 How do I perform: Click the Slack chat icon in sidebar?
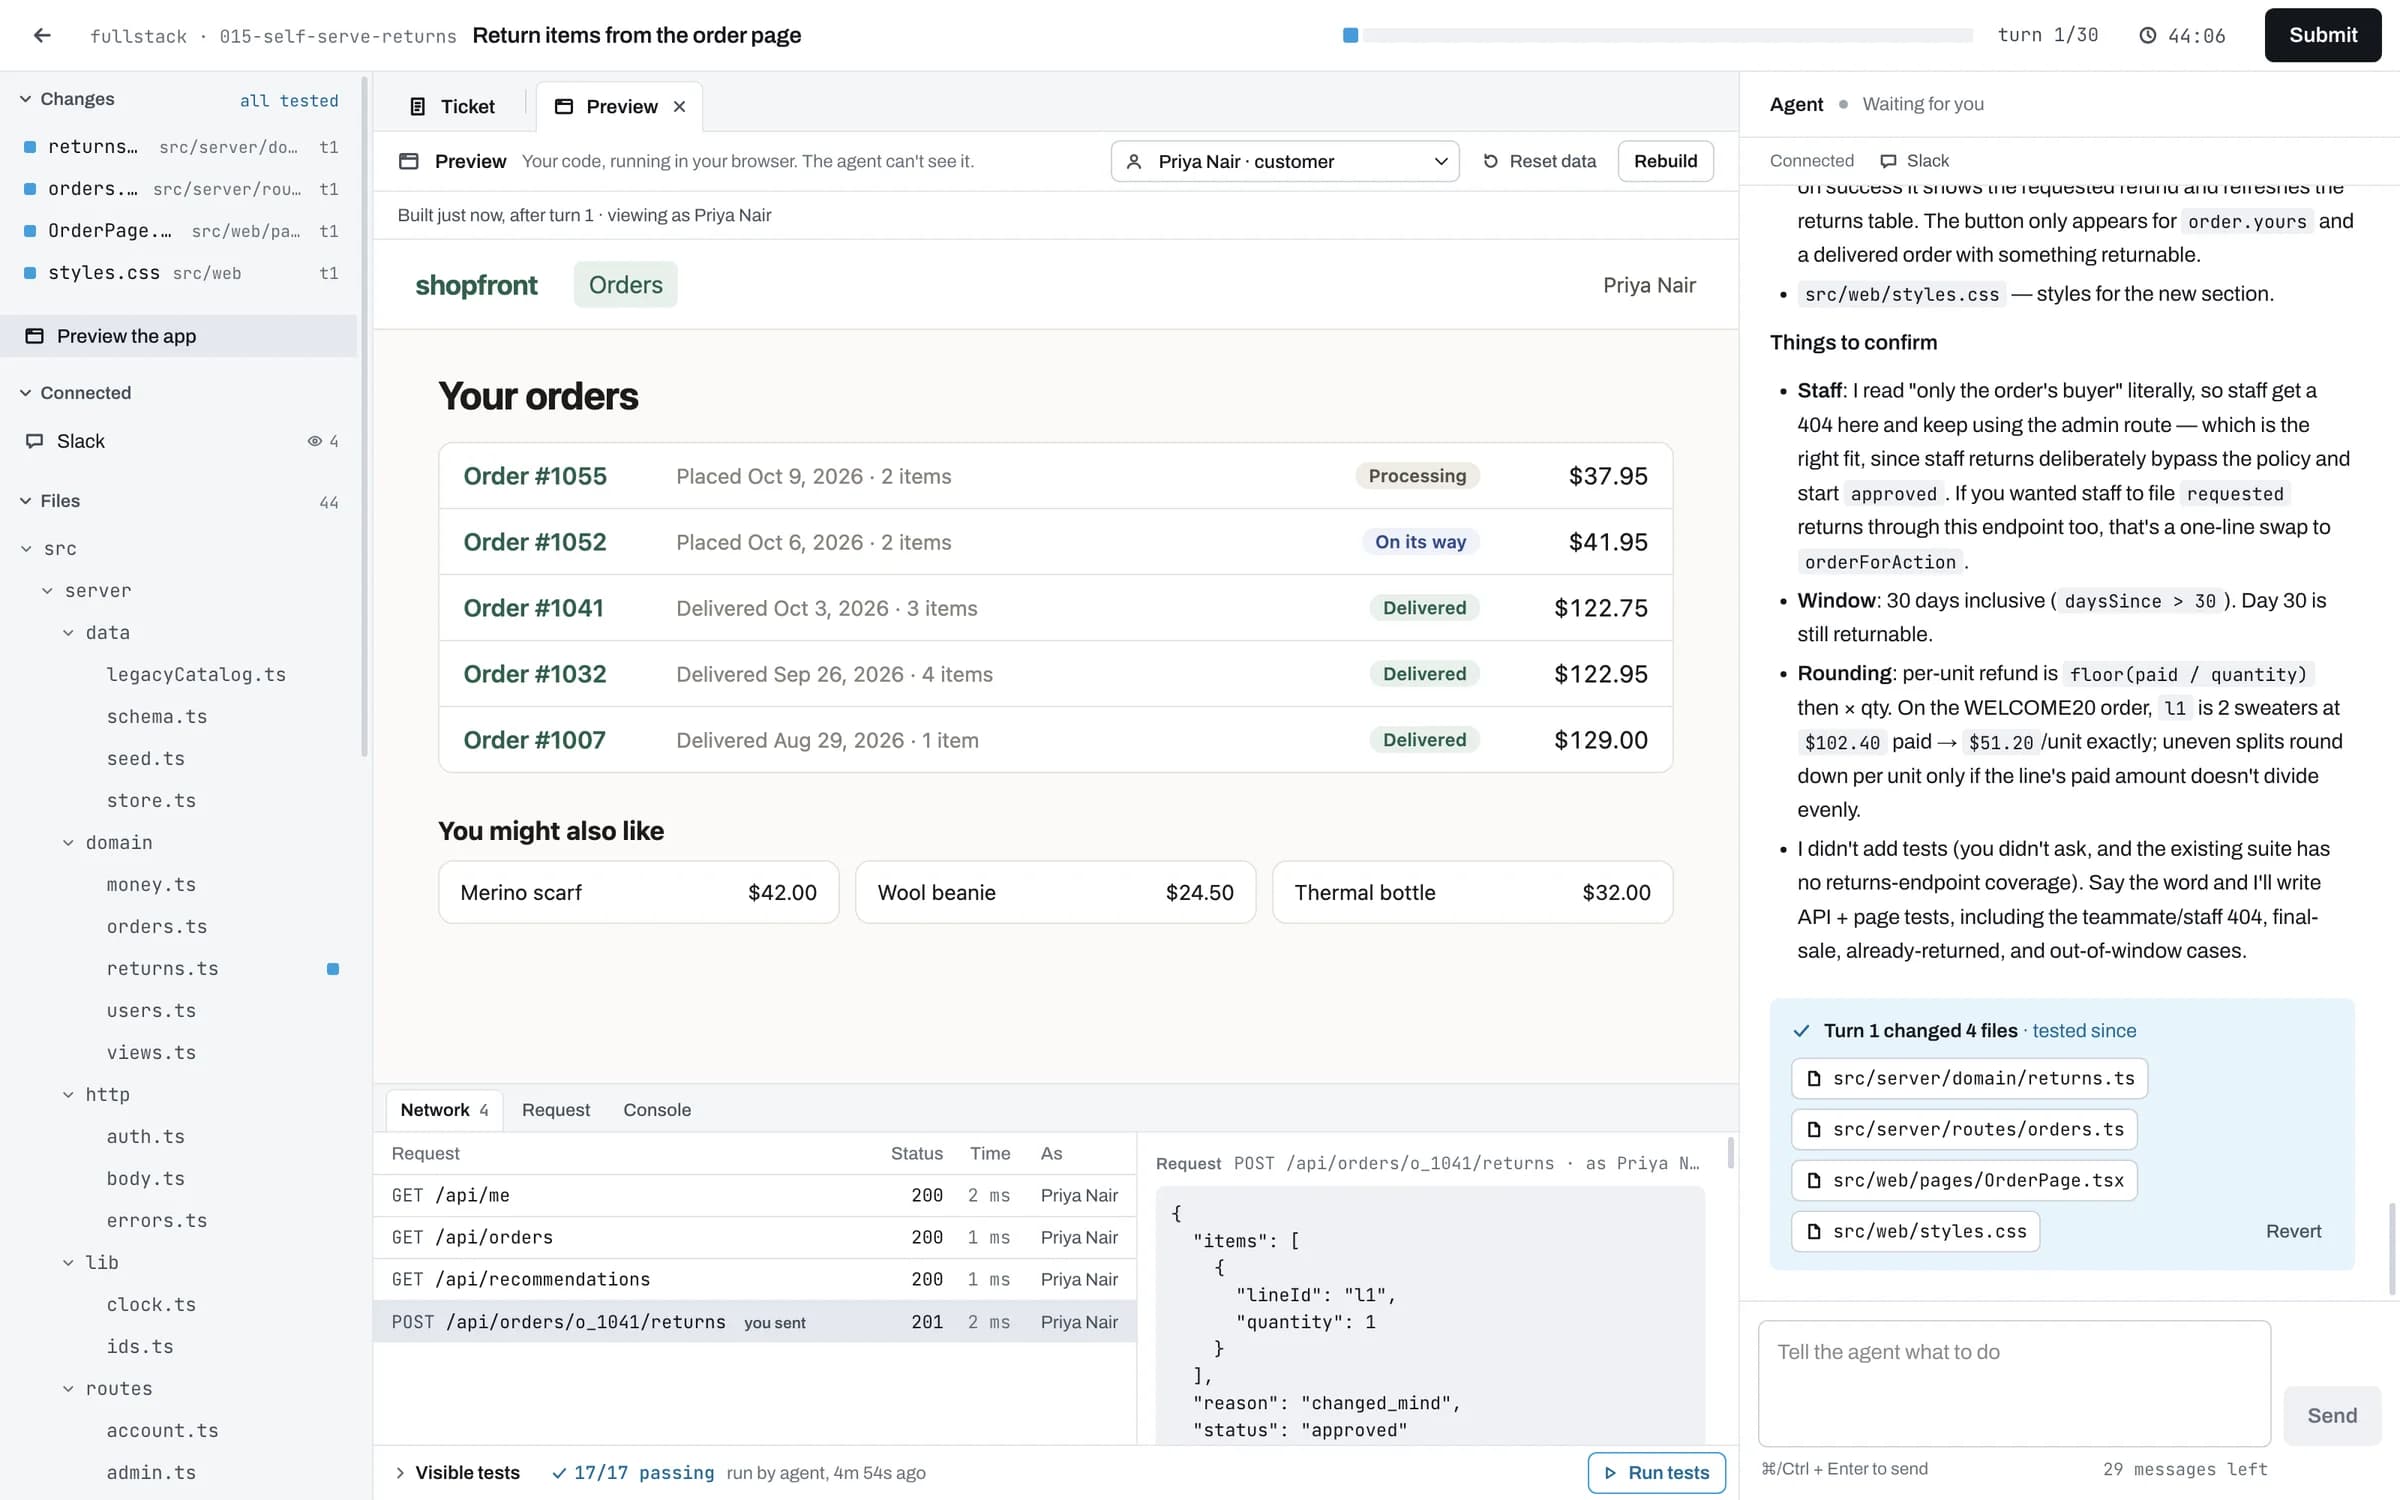tap(34, 441)
